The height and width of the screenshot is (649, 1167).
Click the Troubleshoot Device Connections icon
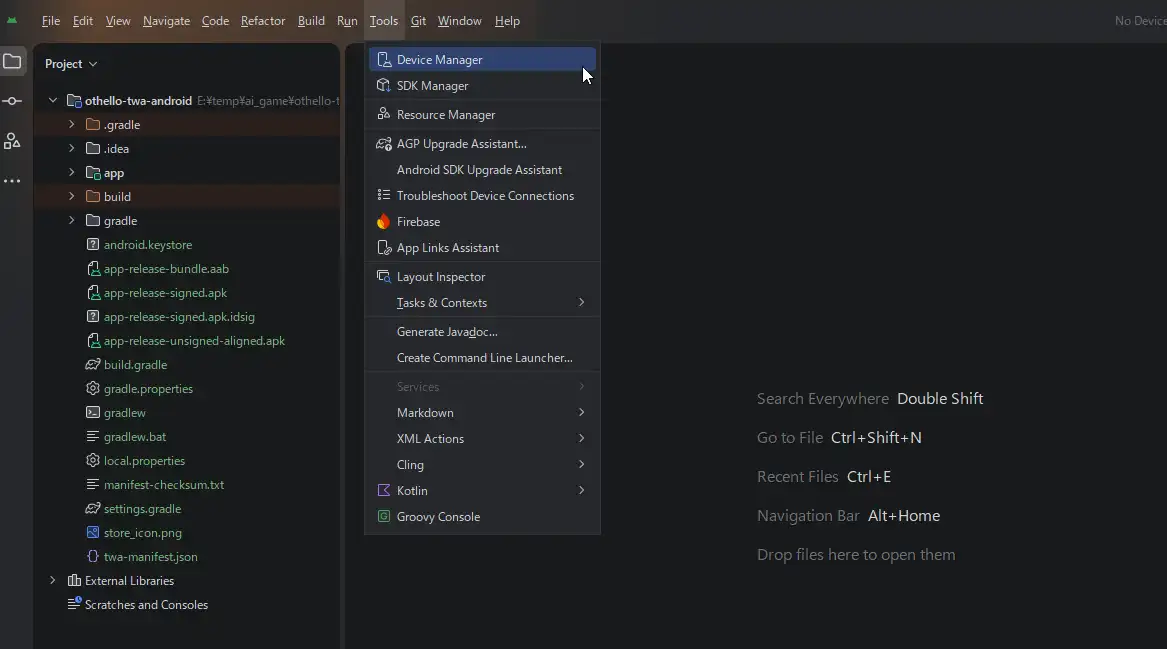point(384,195)
